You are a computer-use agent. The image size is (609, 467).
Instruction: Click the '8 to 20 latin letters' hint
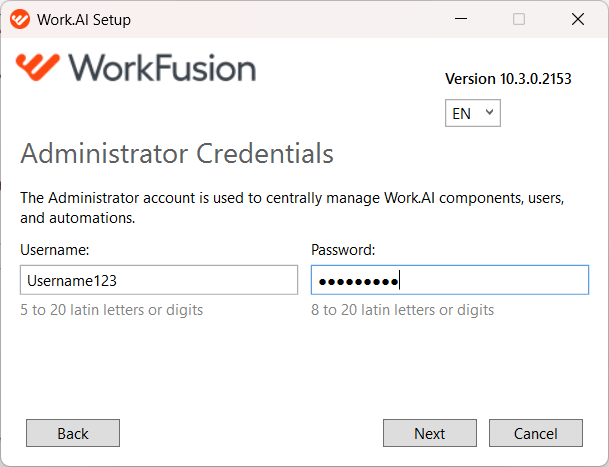tap(402, 310)
